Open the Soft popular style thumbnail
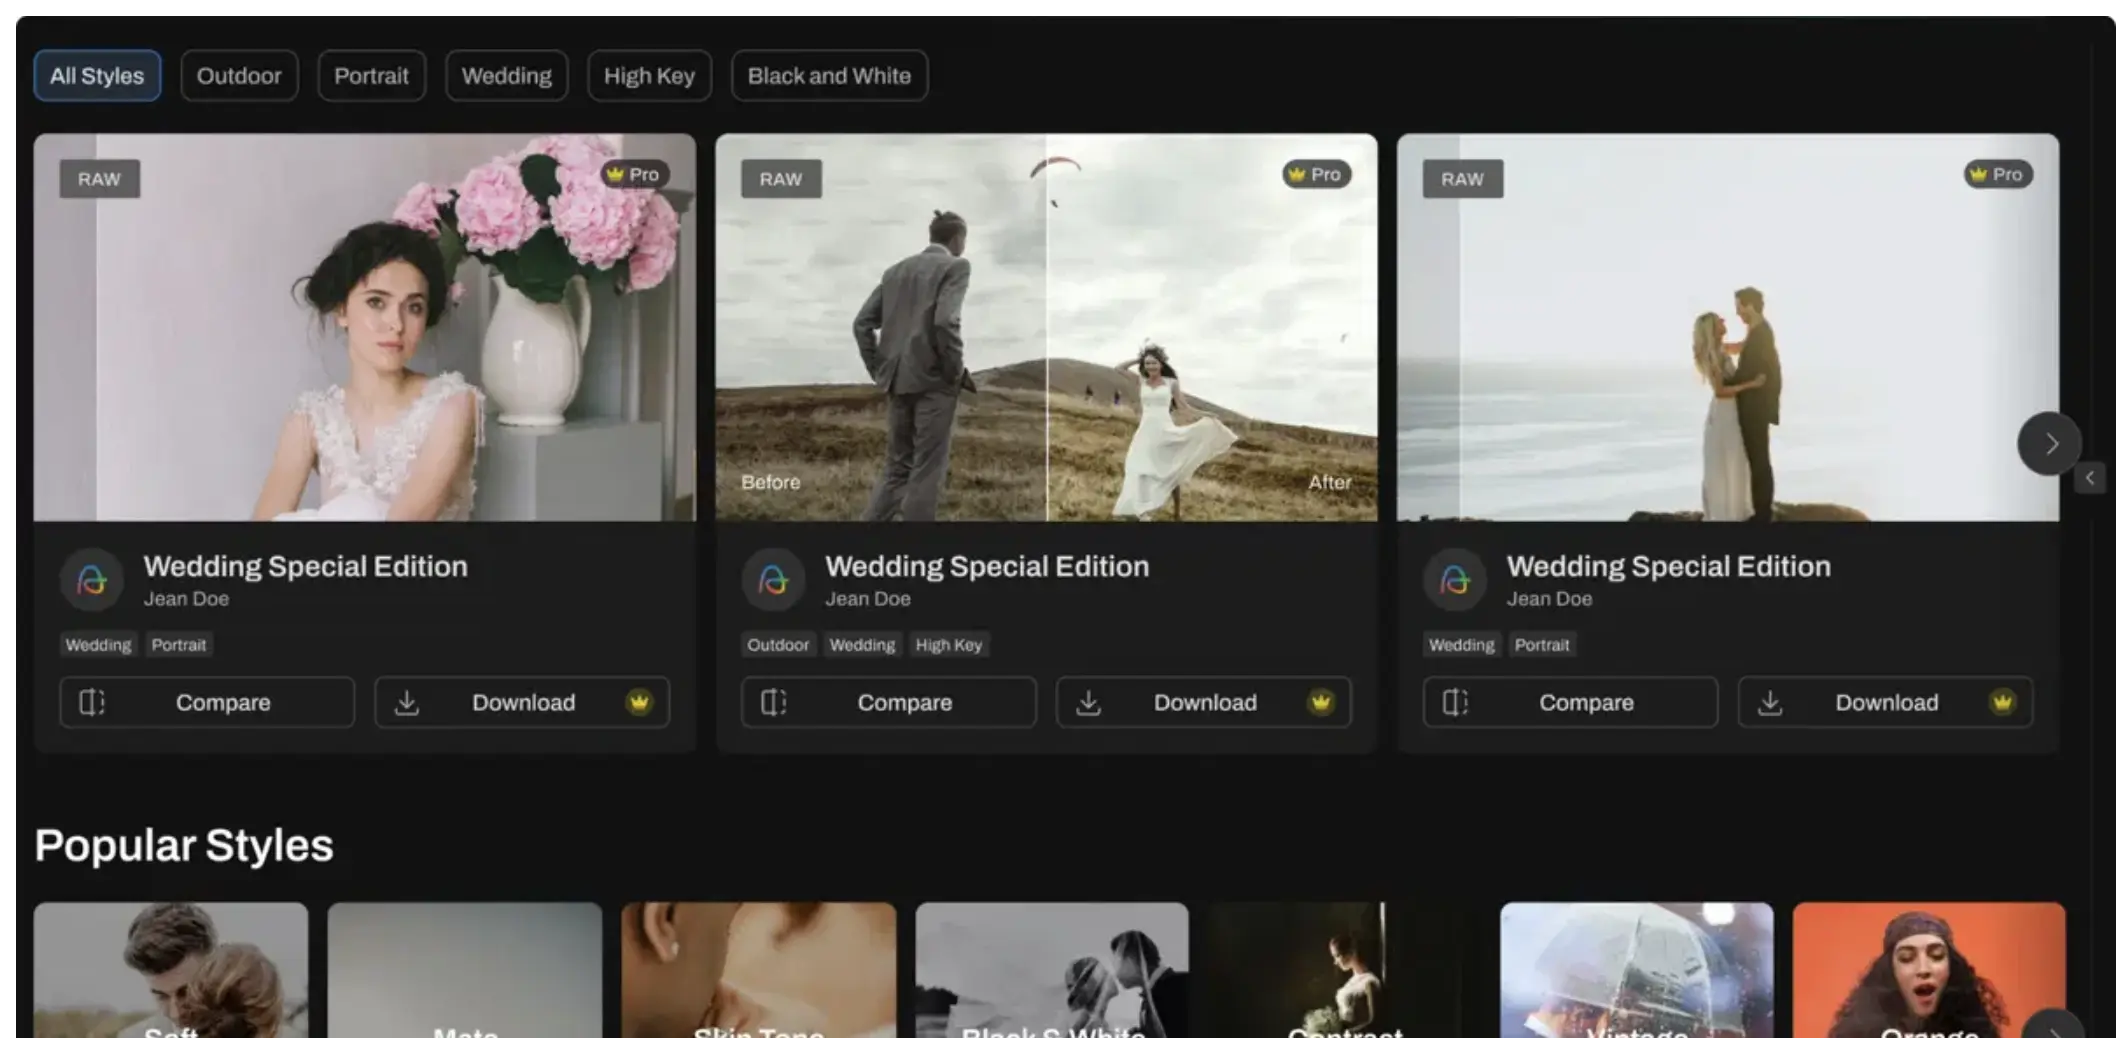This screenshot has width=2128, height=1038. [x=171, y=970]
